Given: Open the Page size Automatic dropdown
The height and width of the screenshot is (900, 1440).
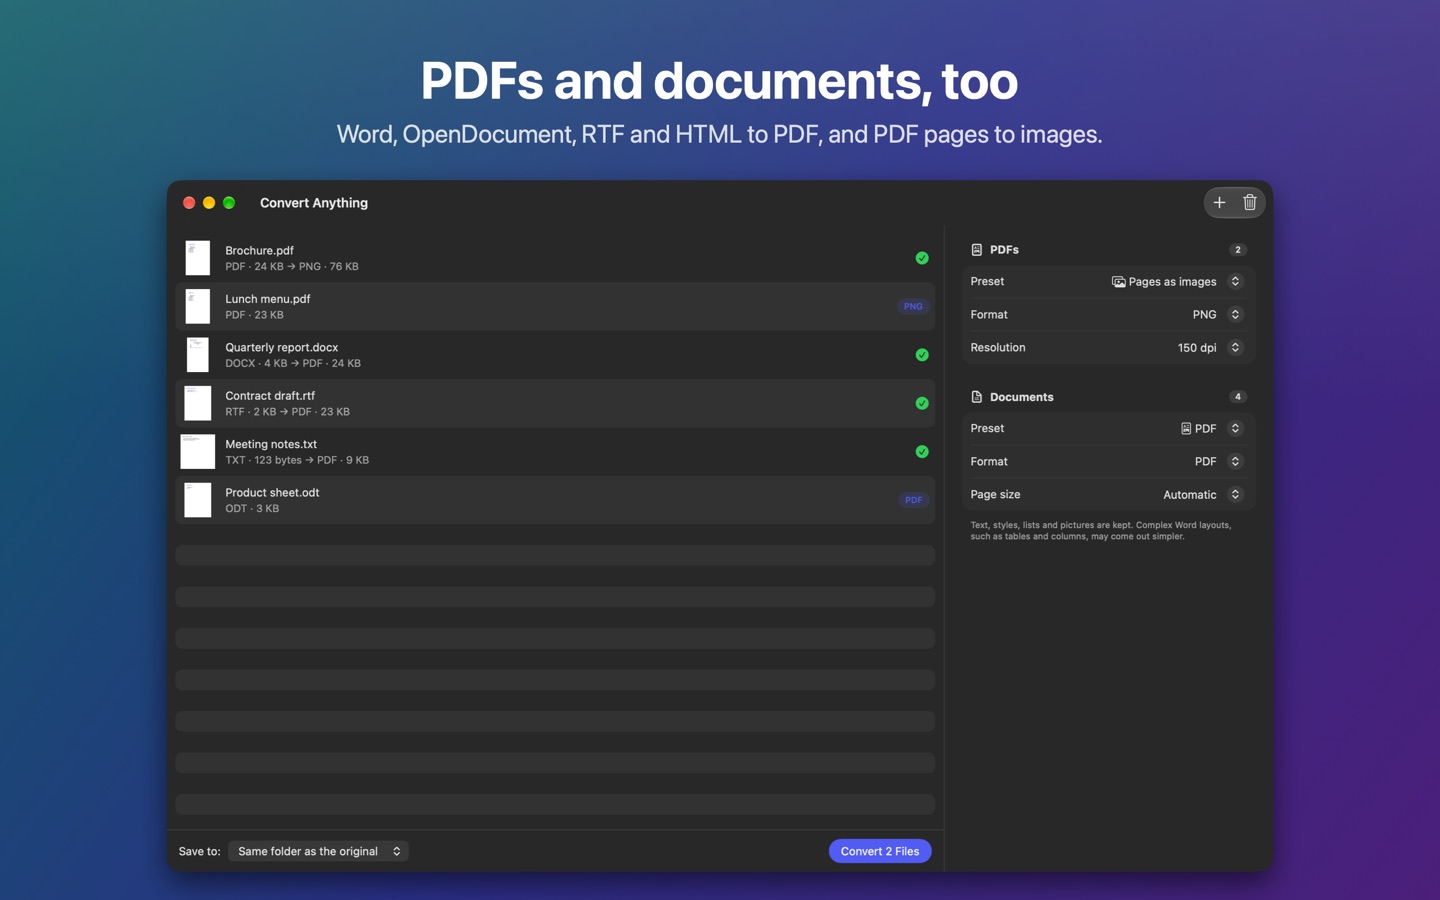Looking at the screenshot, I should point(1203,495).
